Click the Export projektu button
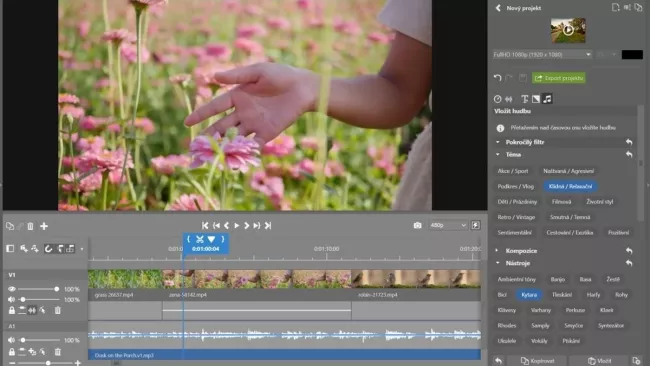The image size is (650, 366). coord(559,78)
